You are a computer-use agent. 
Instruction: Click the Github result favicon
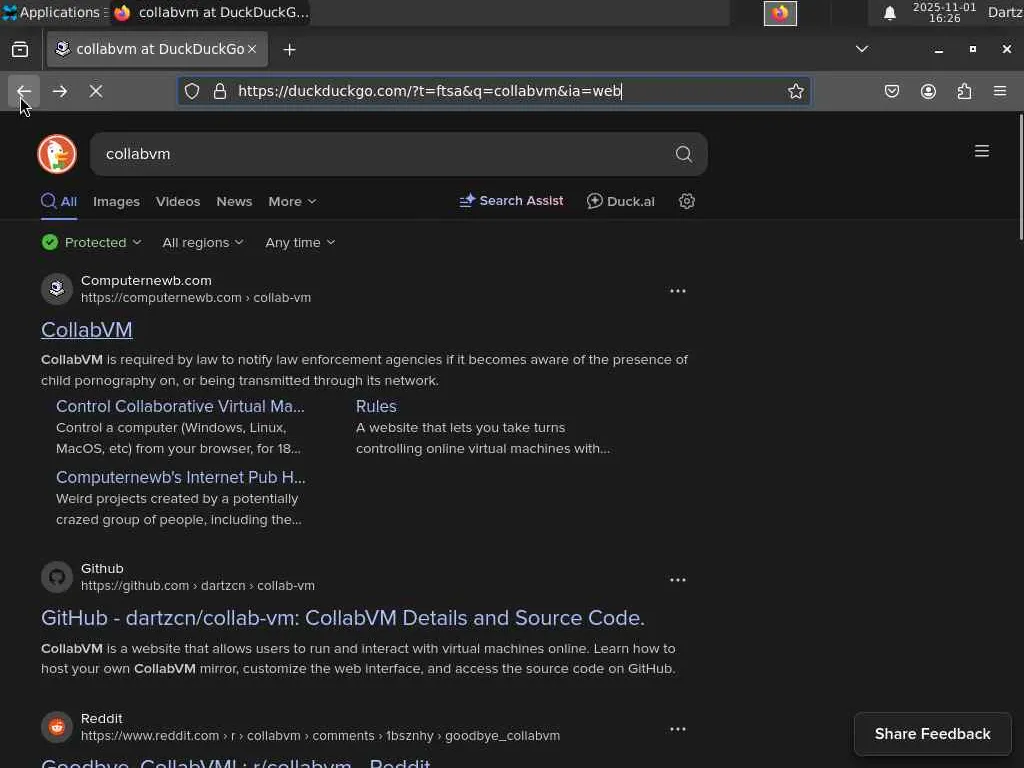pyautogui.click(x=57, y=577)
